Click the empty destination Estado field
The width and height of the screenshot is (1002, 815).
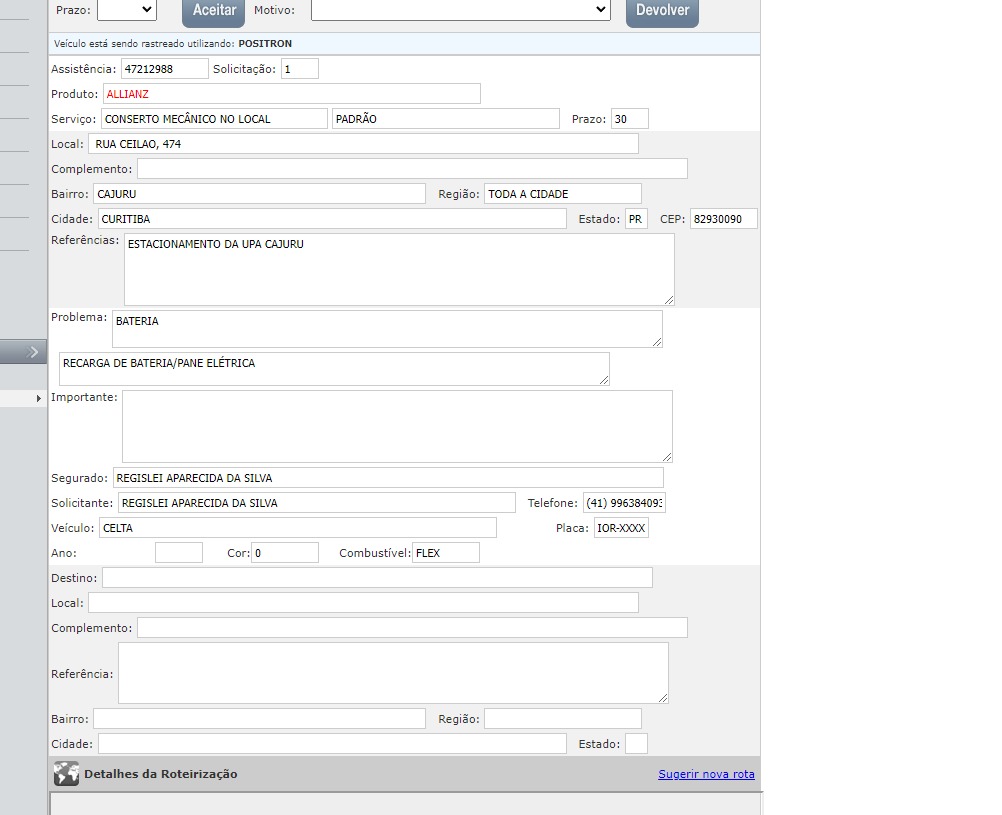coord(636,743)
